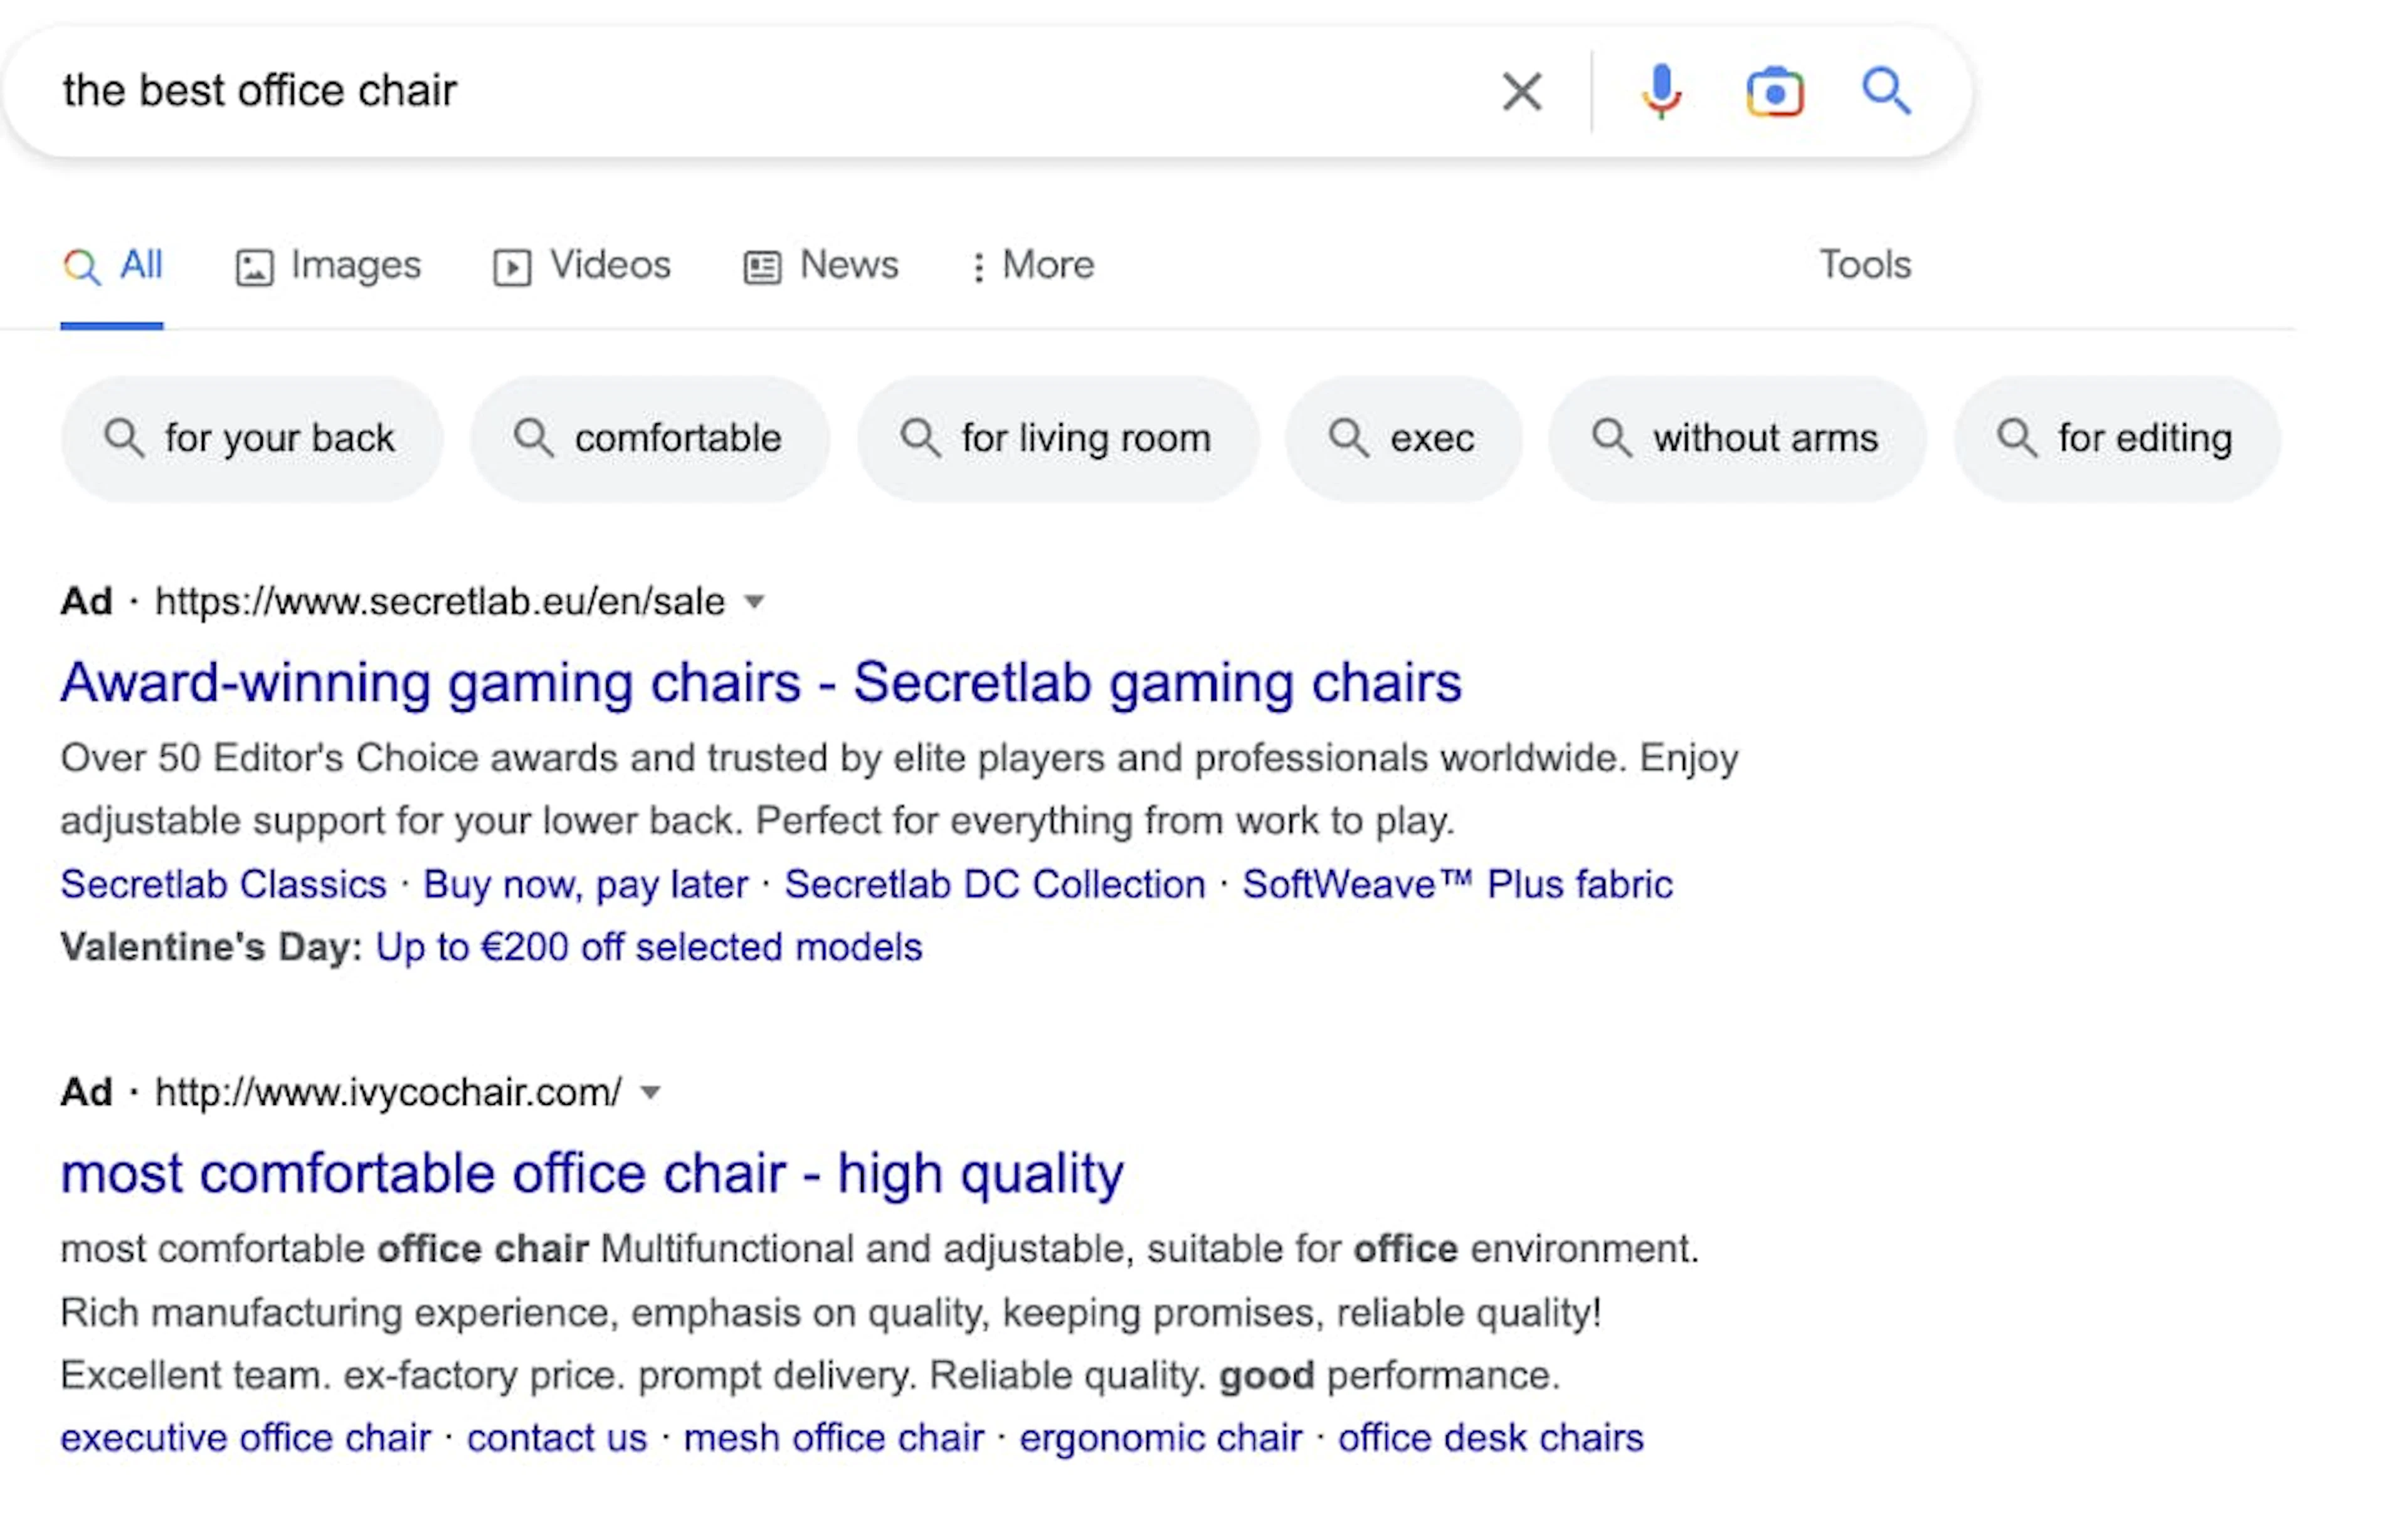The width and height of the screenshot is (2408, 1537).
Task: Follow the 'contact us' sitelink
Action: pyautogui.click(x=557, y=1439)
